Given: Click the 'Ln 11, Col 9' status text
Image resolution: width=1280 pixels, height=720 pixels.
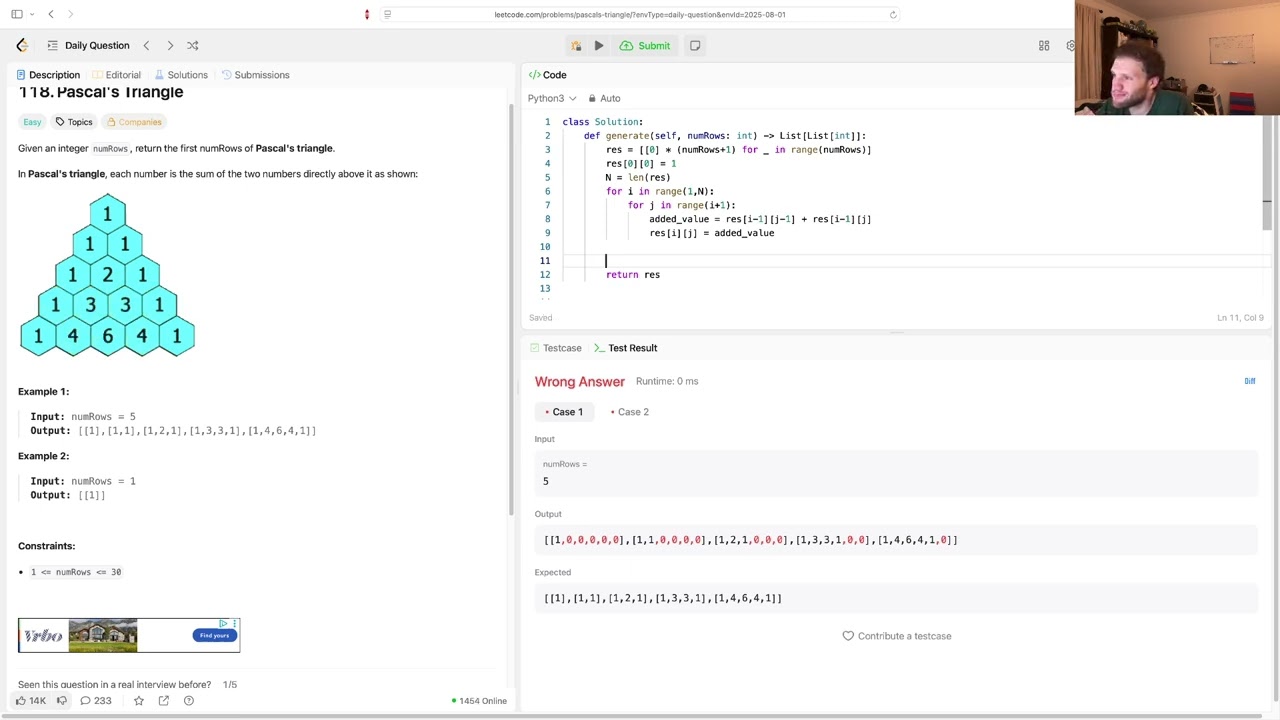Looking at the screenshot, I should (x=1240, y=318).
